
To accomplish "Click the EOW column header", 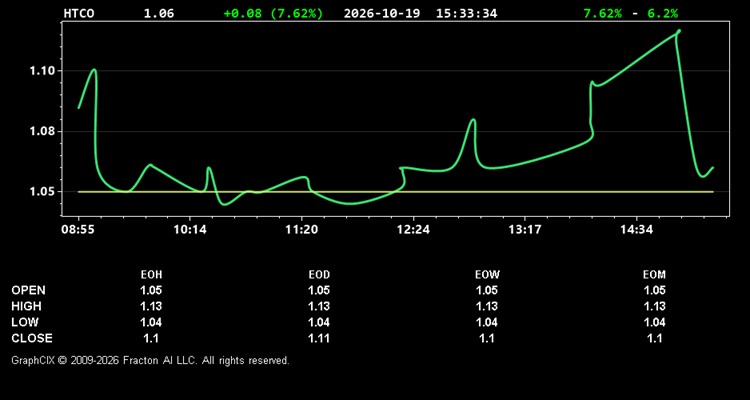I will 487,275.
